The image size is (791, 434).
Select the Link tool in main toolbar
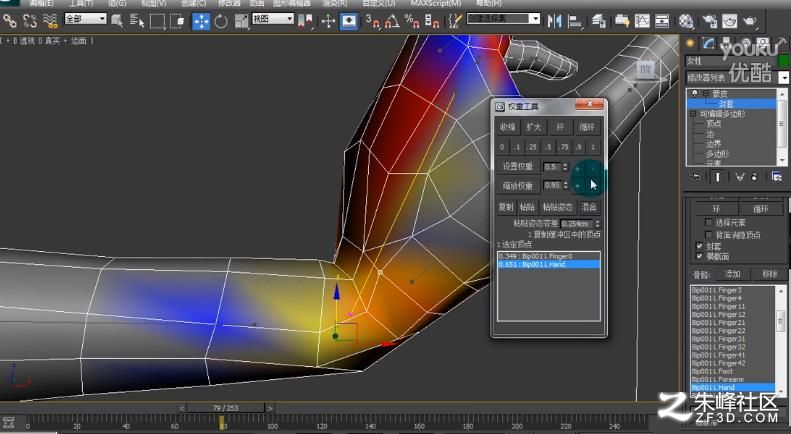[x=10, y=21]
